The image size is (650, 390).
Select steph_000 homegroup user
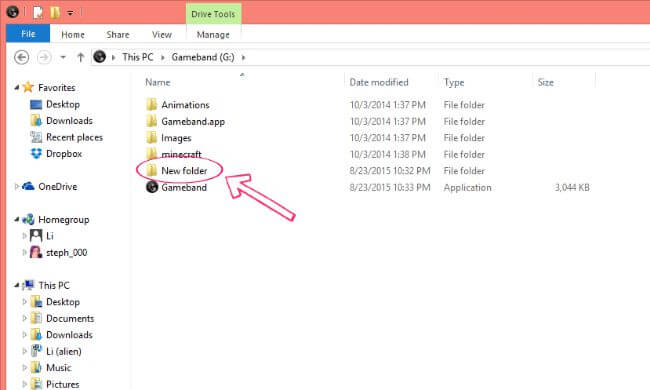click(x=66, y=252)
